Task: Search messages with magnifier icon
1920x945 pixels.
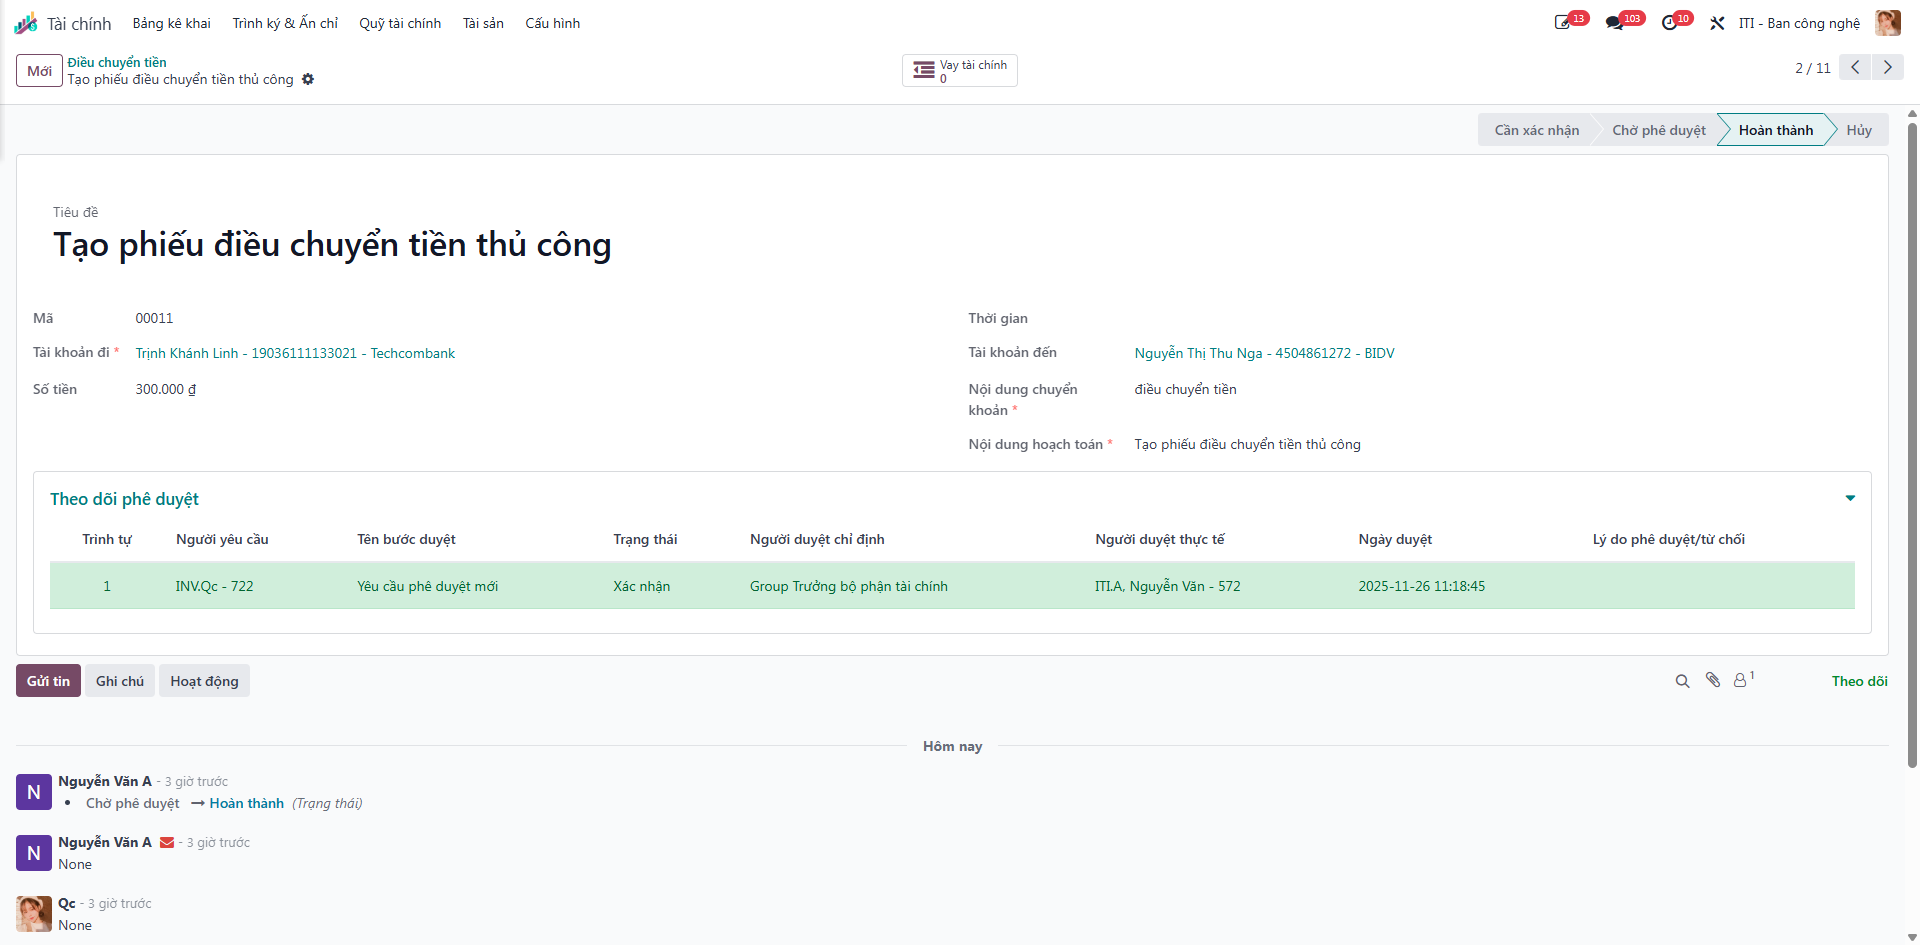Action: 1682,681
